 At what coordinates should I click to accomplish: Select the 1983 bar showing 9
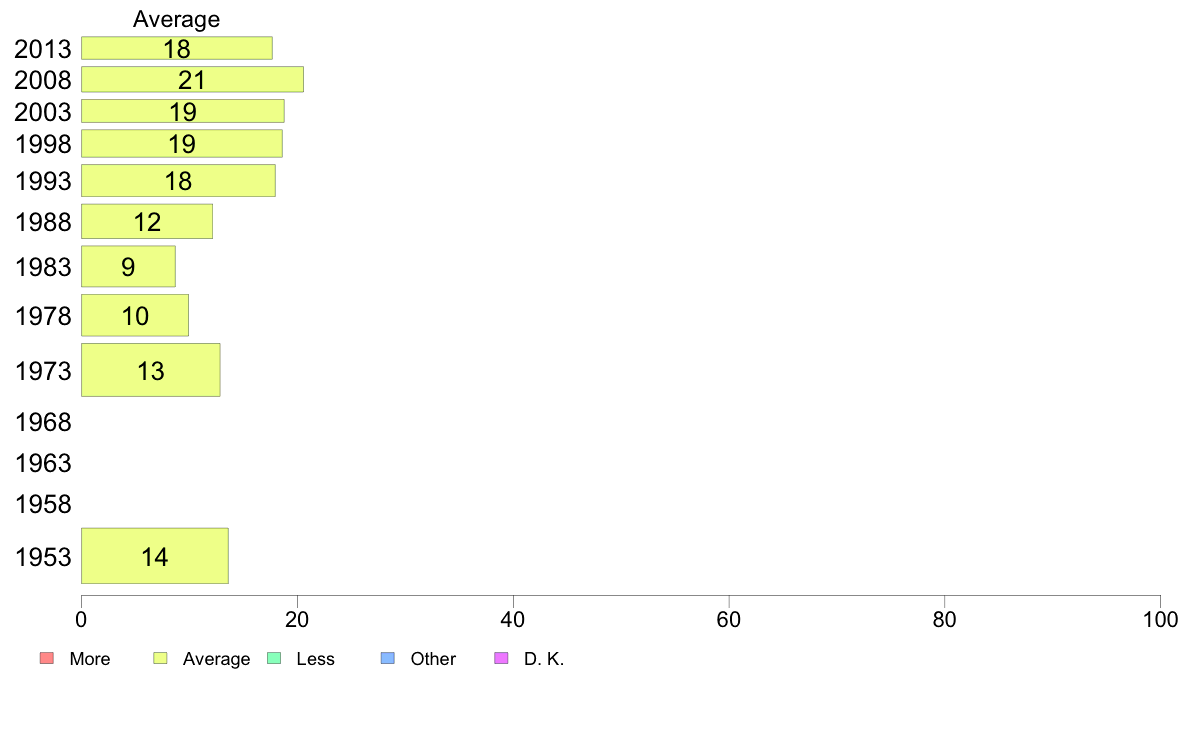(128, 266)
